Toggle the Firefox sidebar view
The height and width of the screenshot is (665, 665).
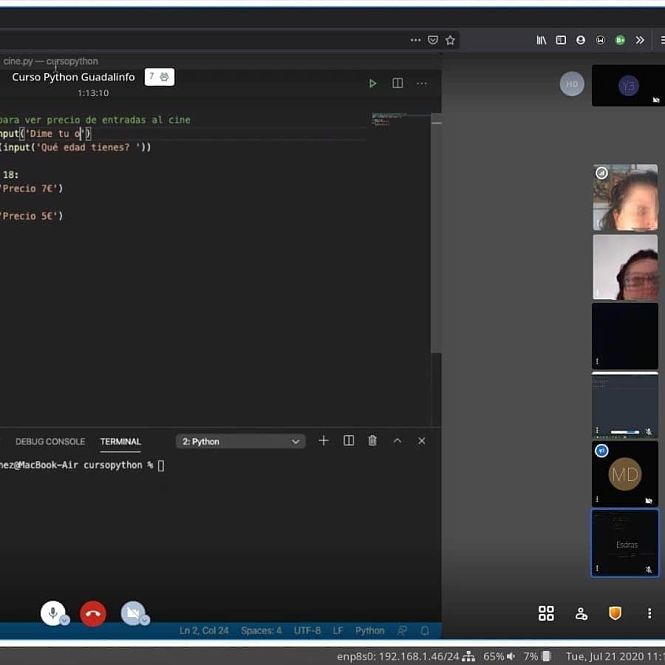point(561,40)
